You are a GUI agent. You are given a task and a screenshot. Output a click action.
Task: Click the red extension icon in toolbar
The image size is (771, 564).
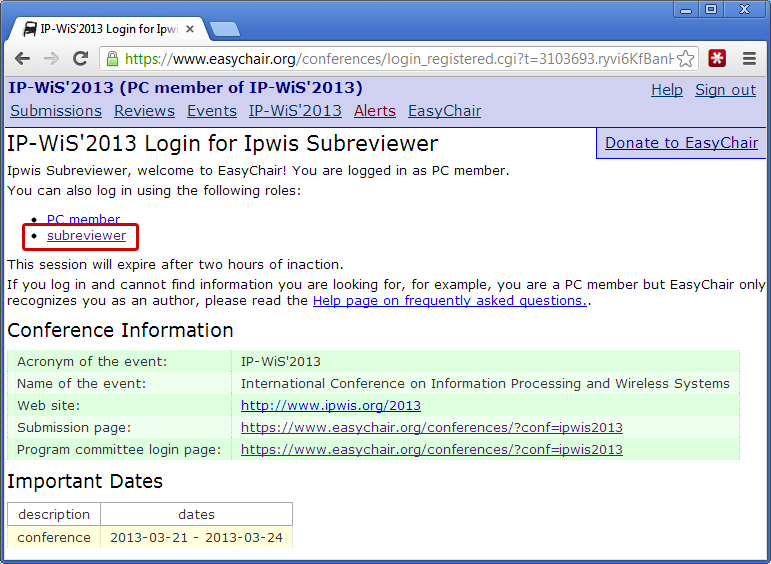pos(717,58)
